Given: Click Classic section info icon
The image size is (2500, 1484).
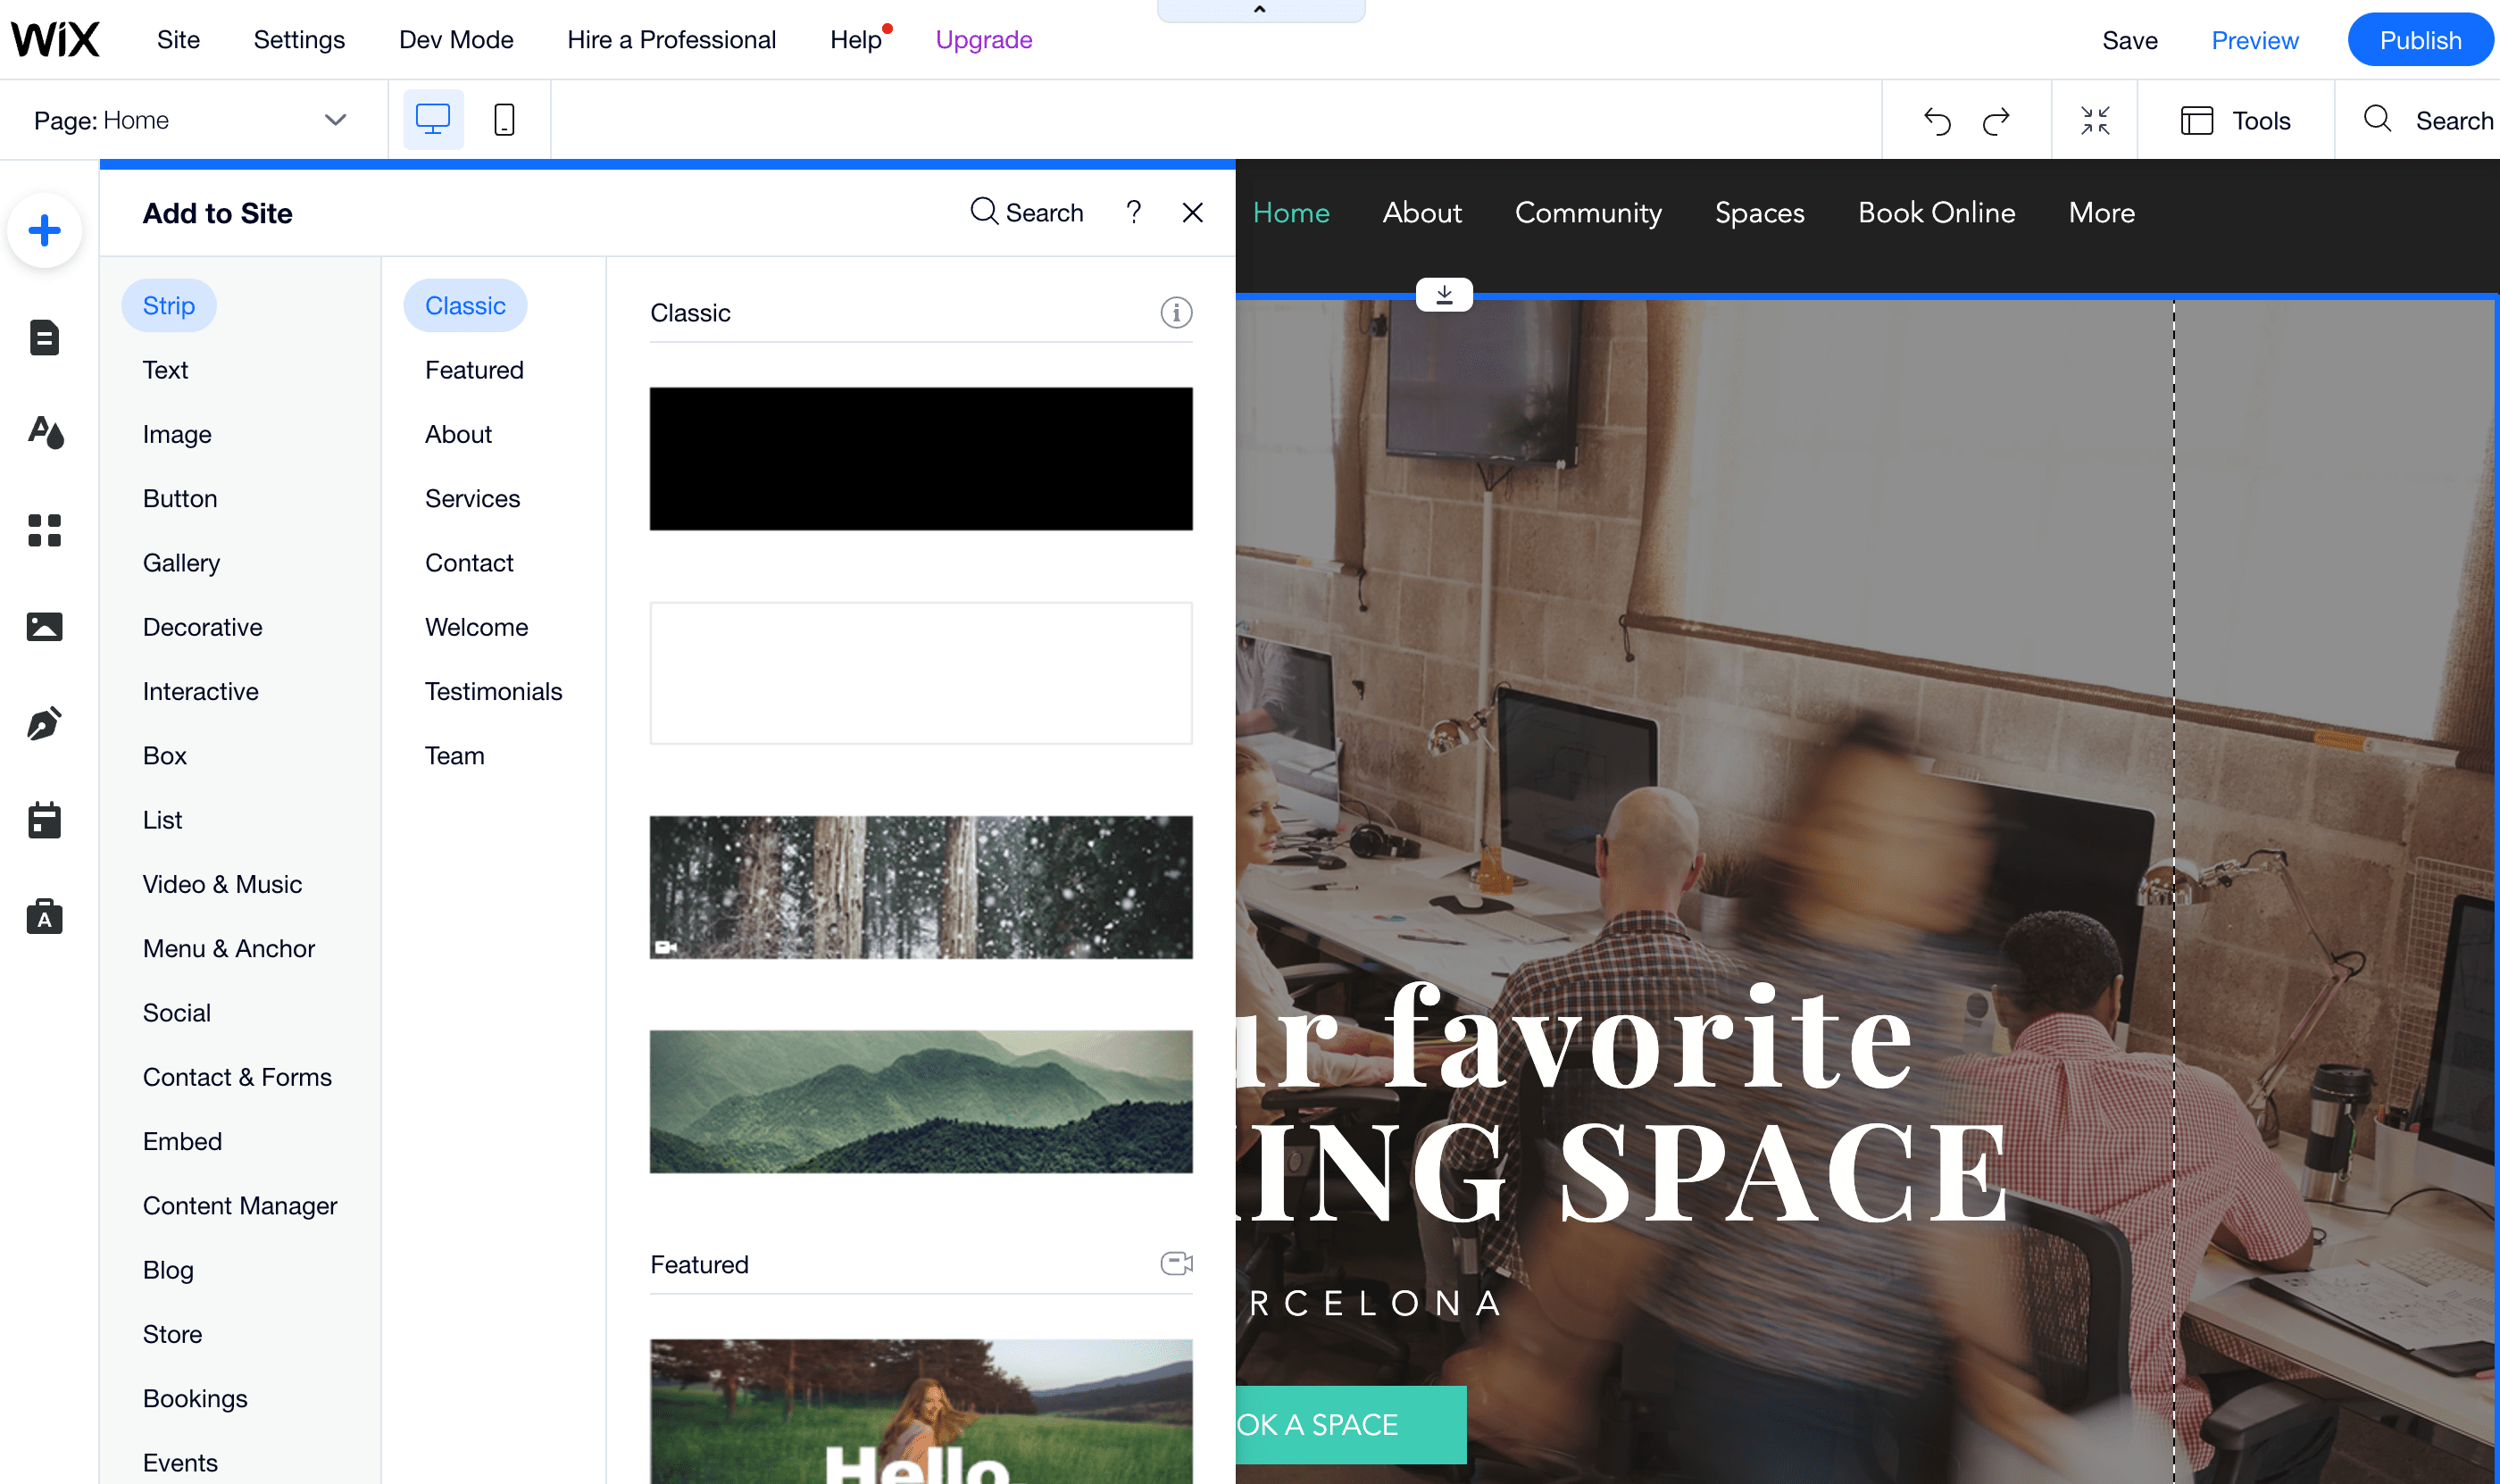Looking at the screenshot, I should coord(1176,313).
